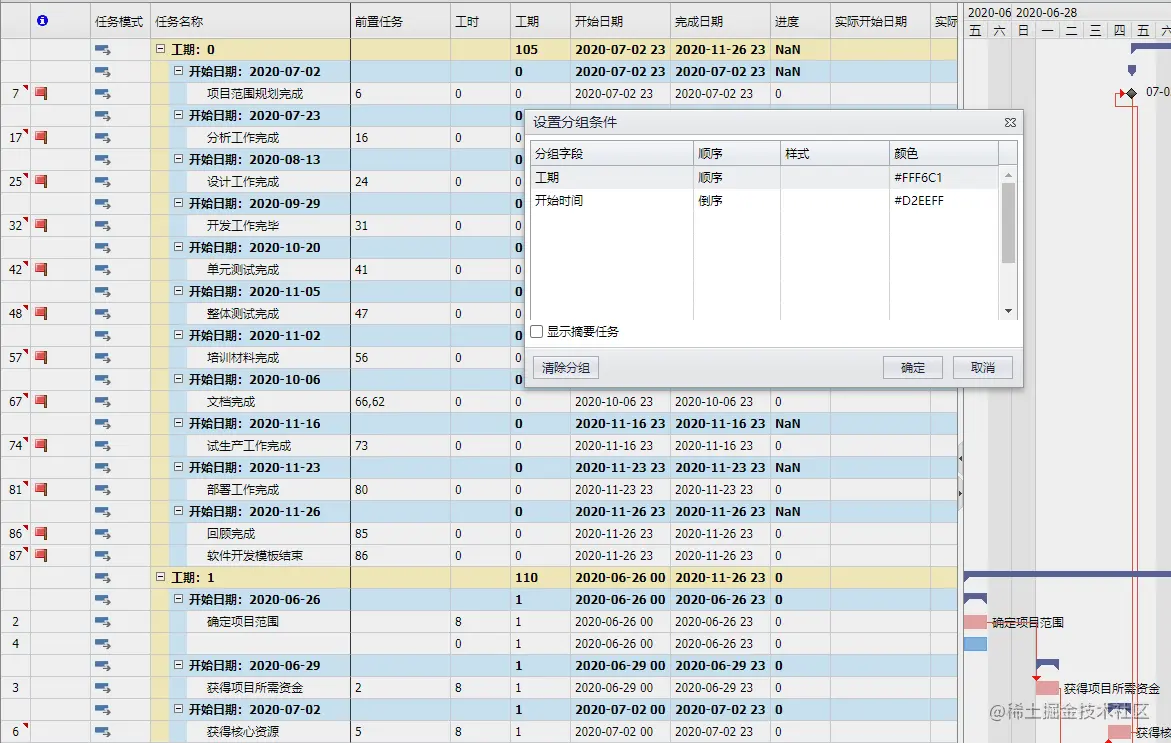This screenshot has height=743, width=1171.
Task: Collapse the 工期: 1 group
Action: 161,577
